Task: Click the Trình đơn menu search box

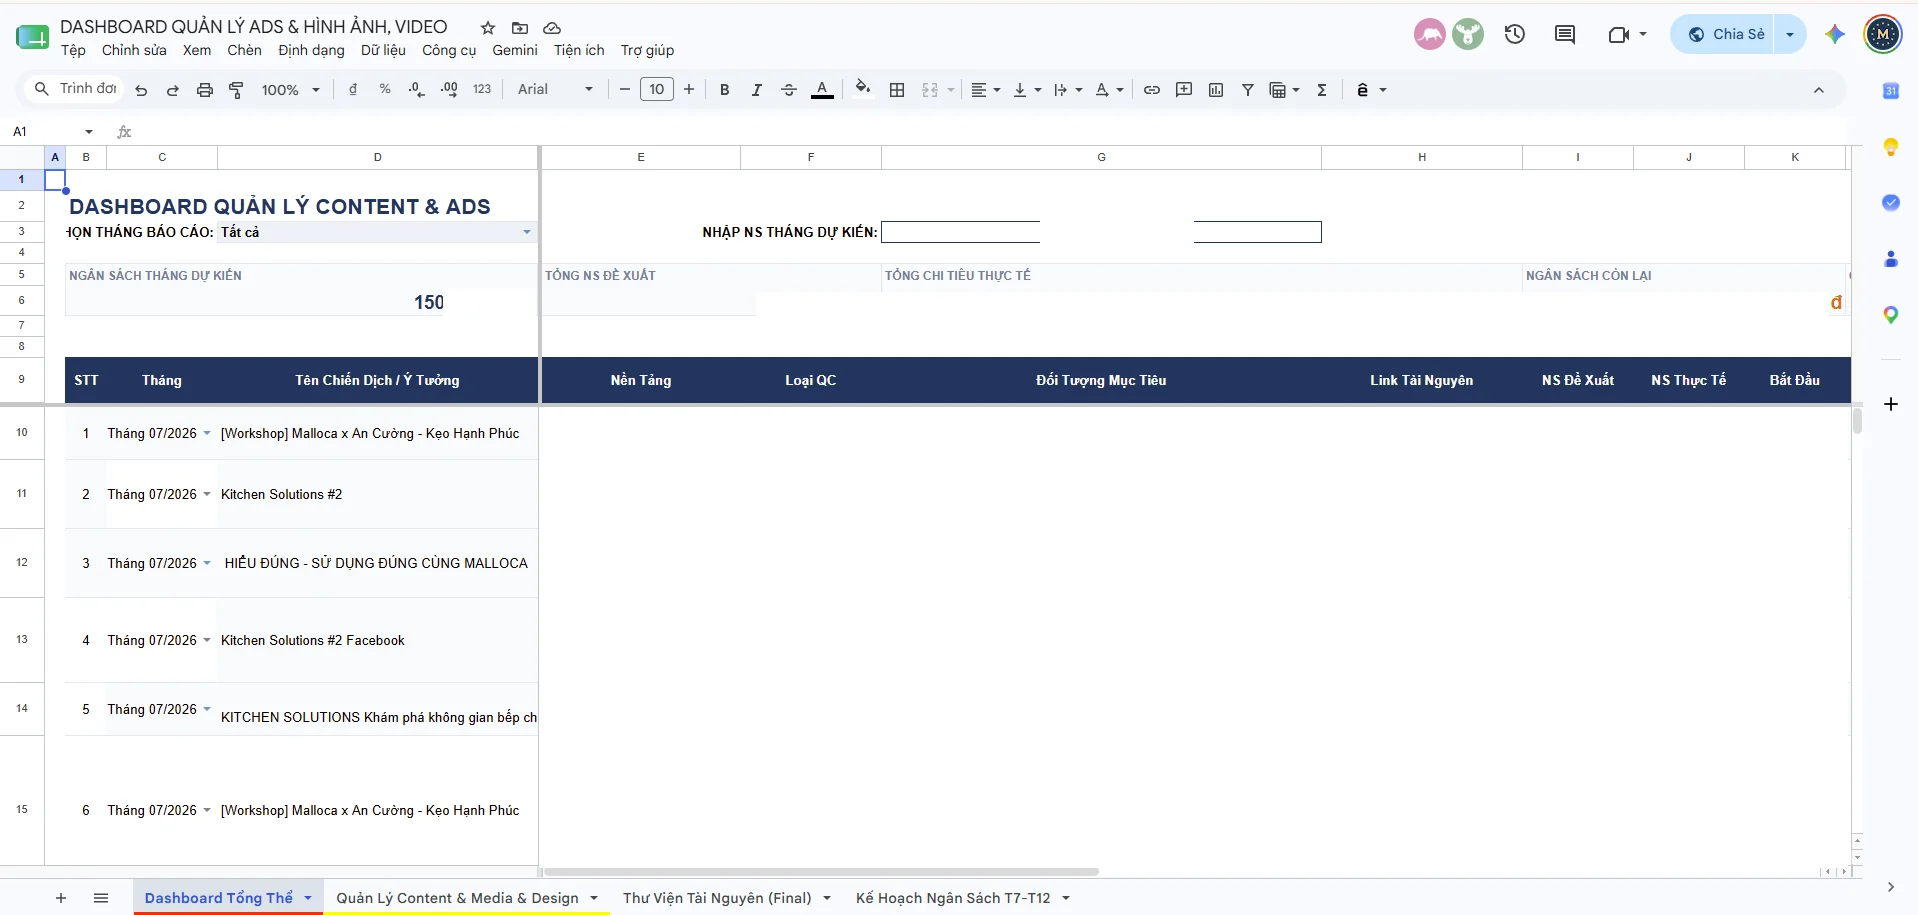Action: coord(75,89)
